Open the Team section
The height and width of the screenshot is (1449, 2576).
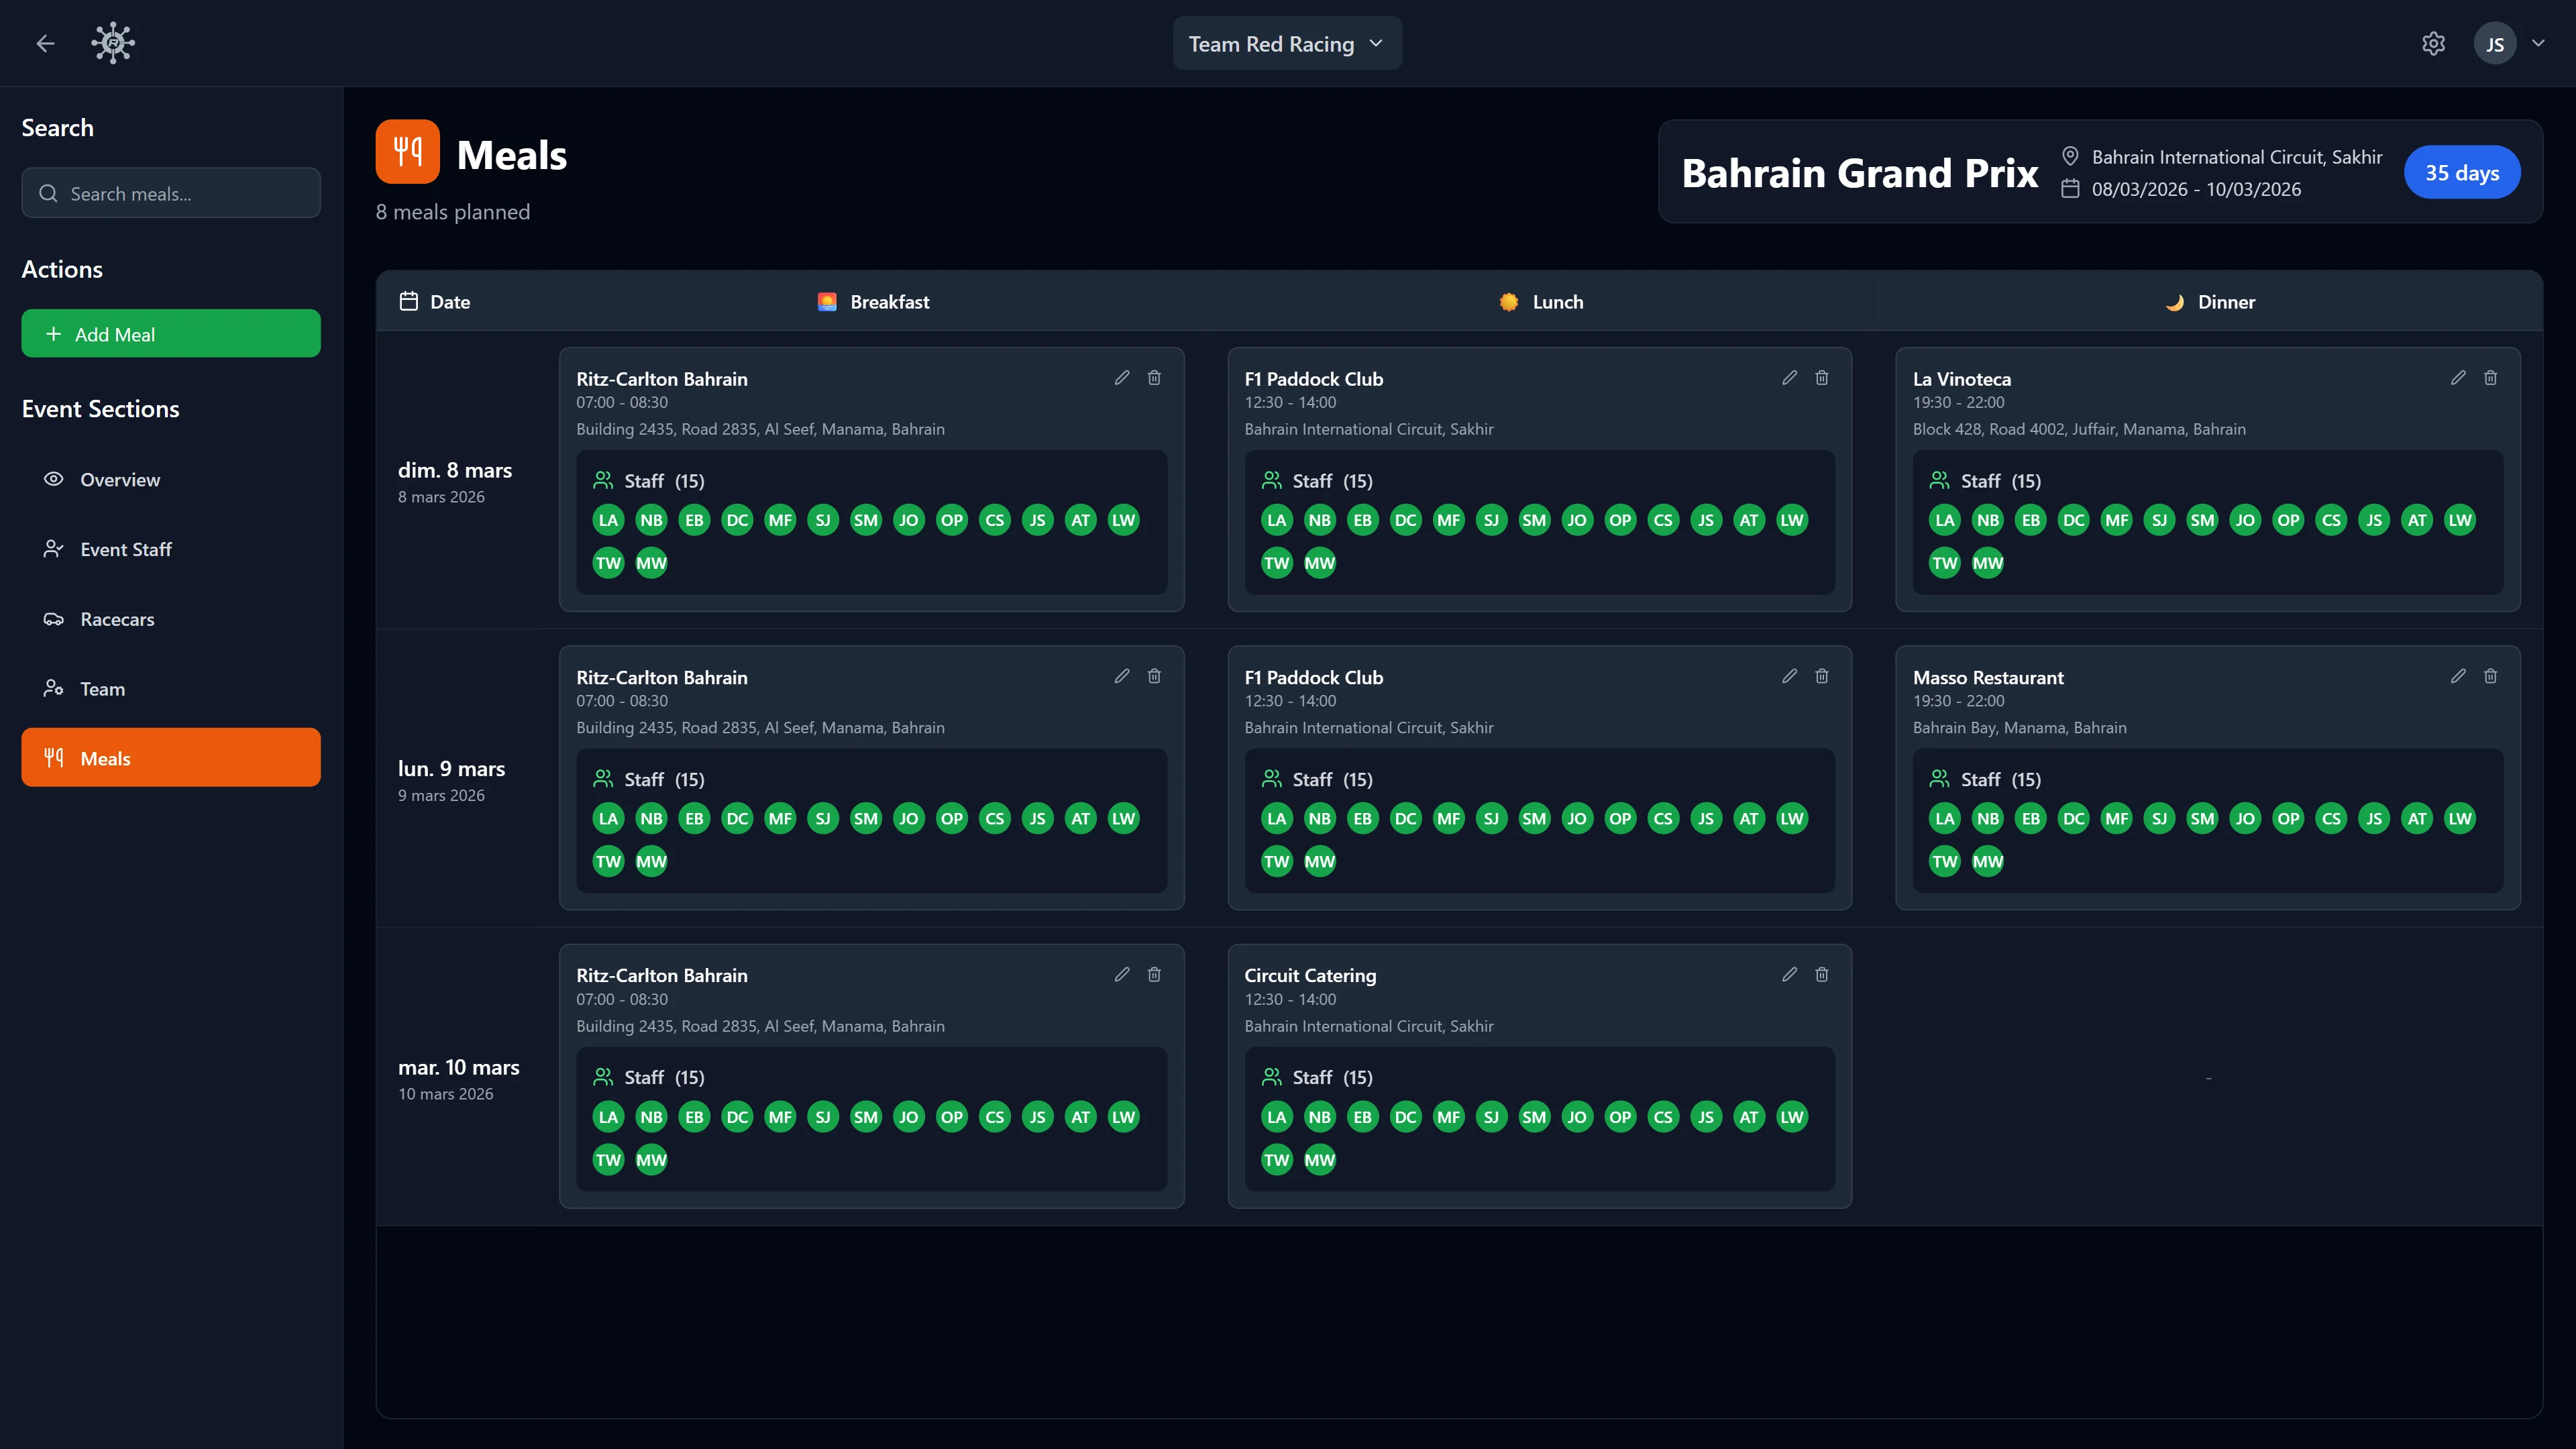pos(102,689)
